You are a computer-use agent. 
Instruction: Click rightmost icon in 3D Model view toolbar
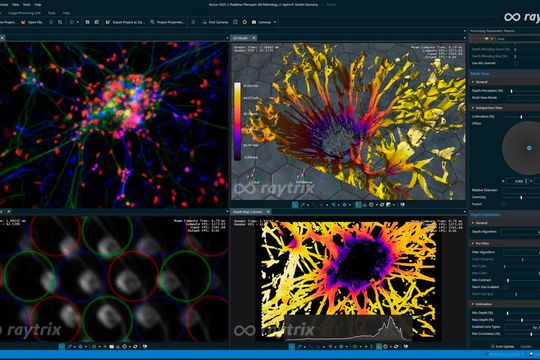pyautogui.click(x=402, y=205)
